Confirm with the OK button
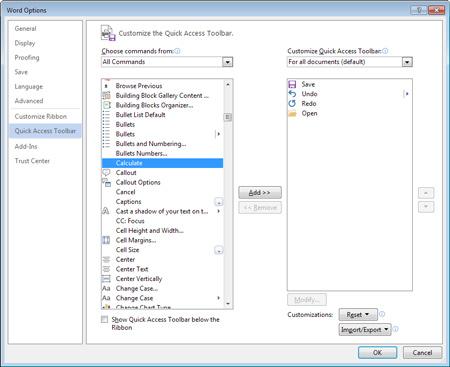450x367 pixels. (377, 353)
